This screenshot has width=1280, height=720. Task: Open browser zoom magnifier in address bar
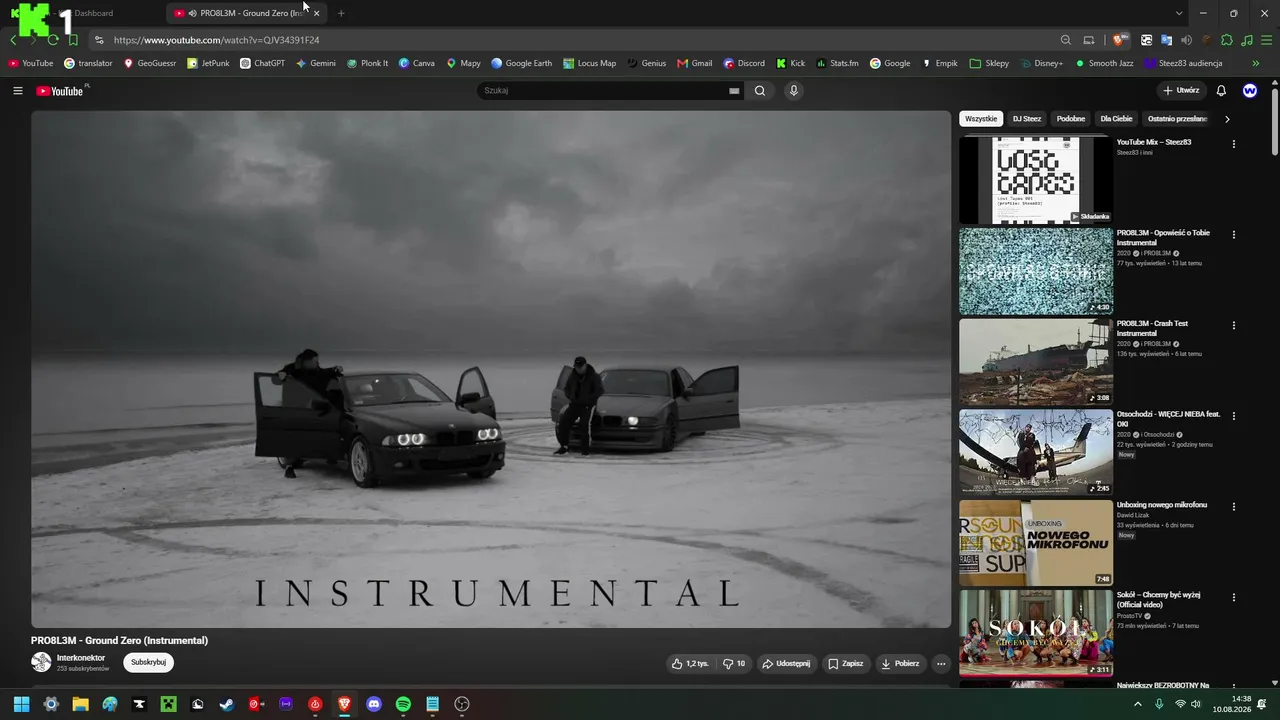1066,40
